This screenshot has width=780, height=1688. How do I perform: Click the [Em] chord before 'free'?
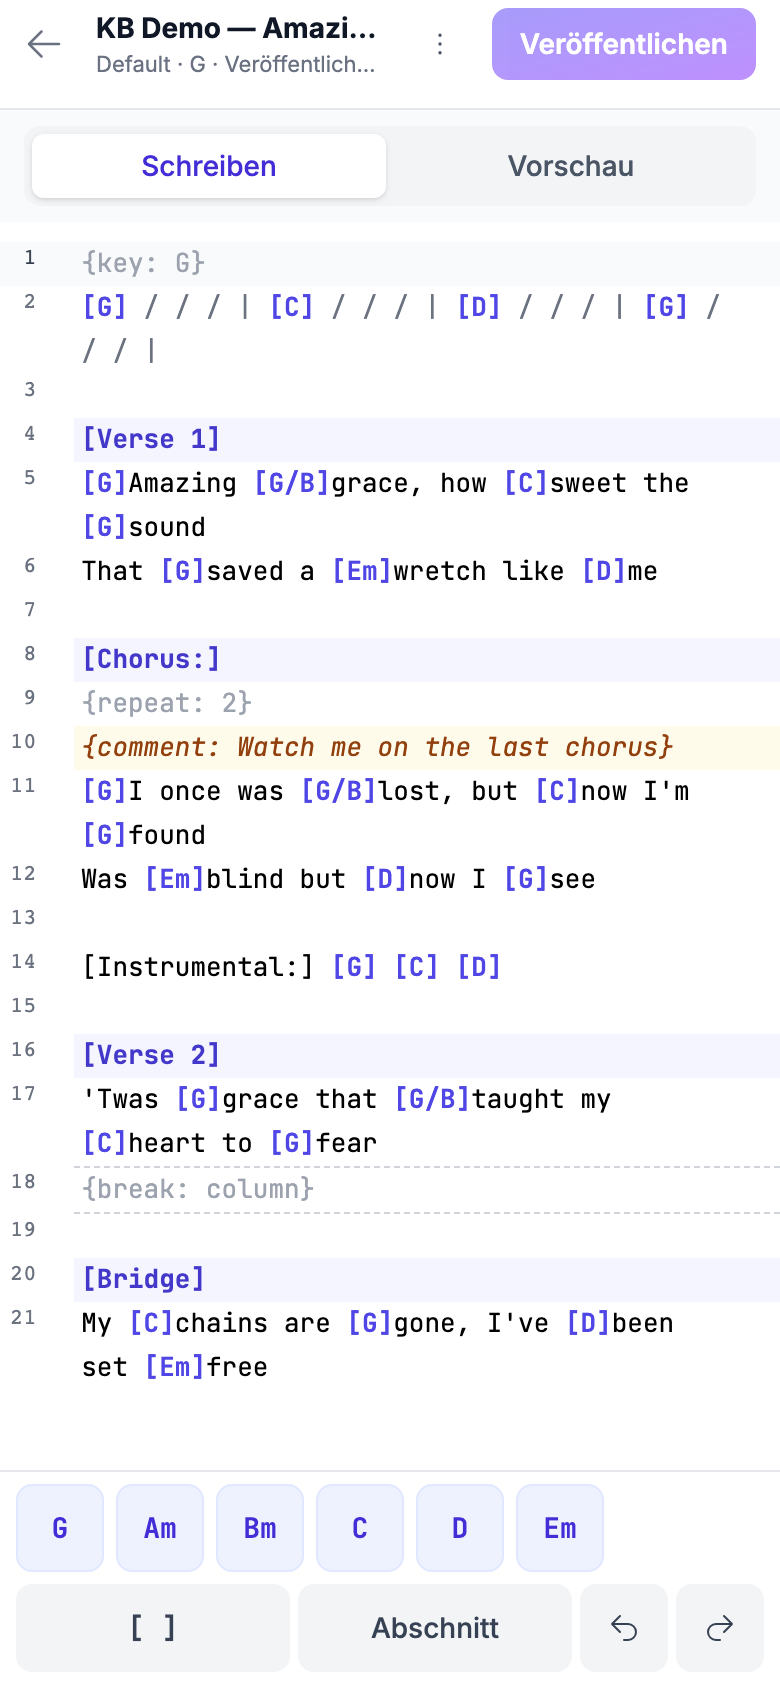point(175,1367)
